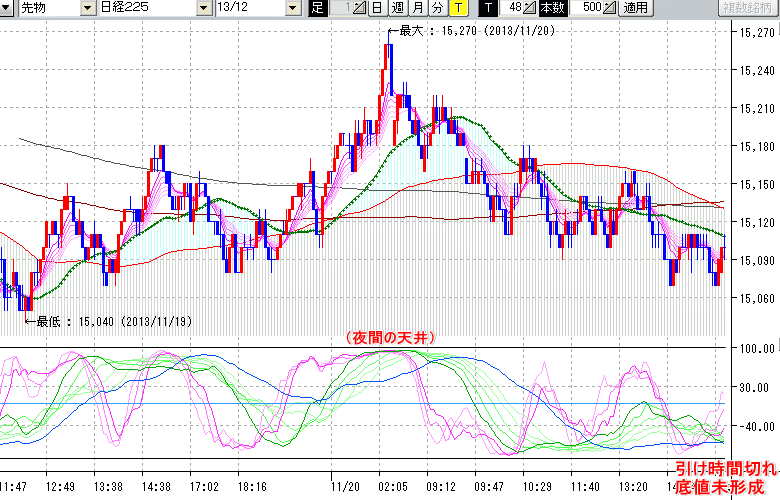Choose the 分 minute candle button
This screenshot has width=780, height=500.
437,9
